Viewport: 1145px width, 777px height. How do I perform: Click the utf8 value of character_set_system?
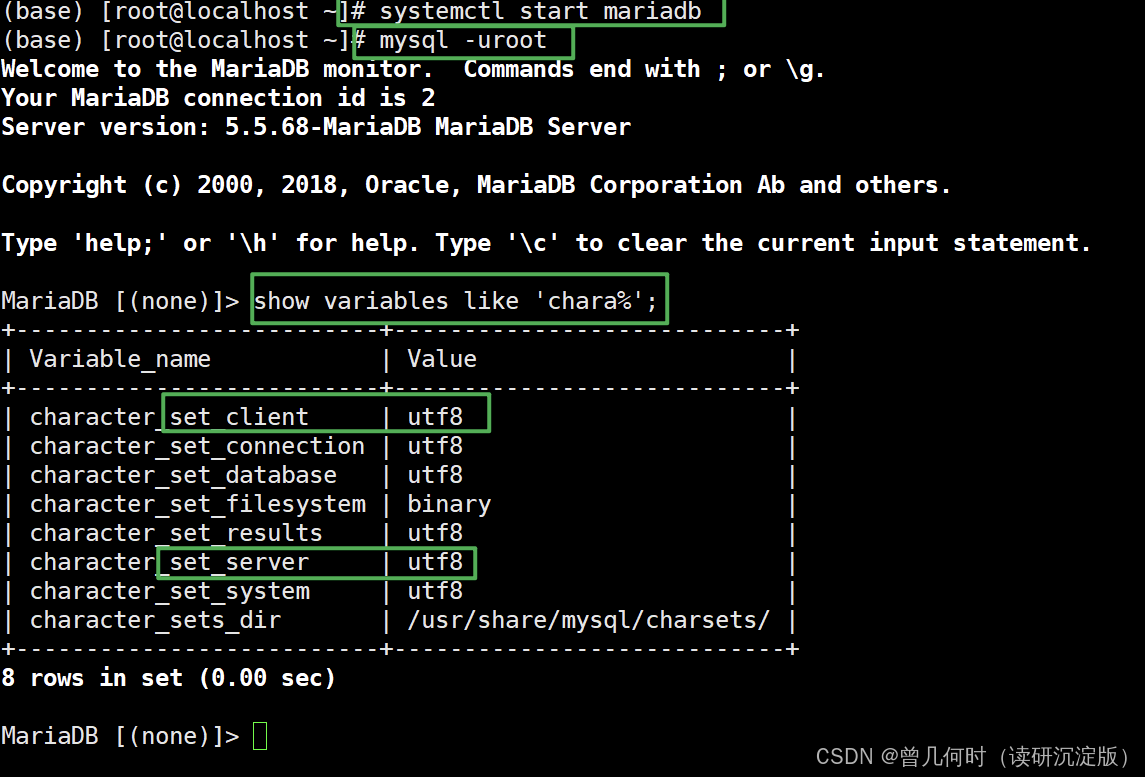[x=434, y=591]
